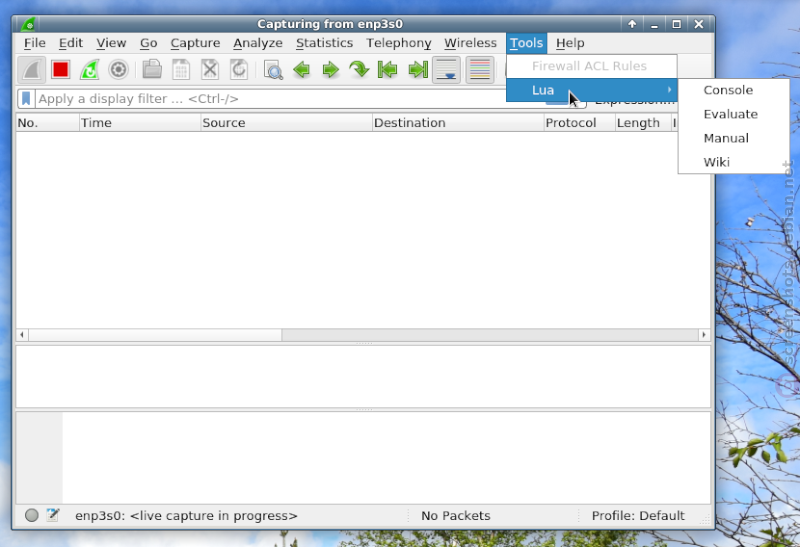Click the horizontal scrollbar thumb of packet list
Screen dimensions: 800x547
click(155, 335)
